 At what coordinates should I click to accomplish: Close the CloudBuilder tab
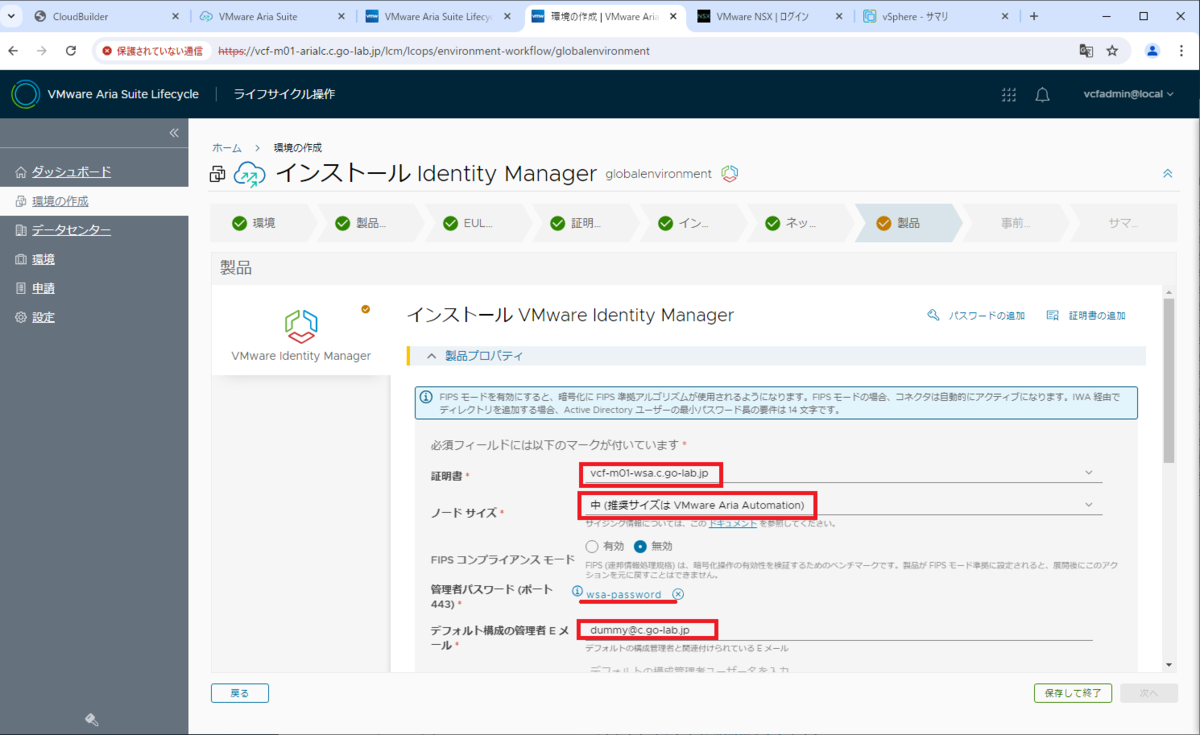(175, 16)
